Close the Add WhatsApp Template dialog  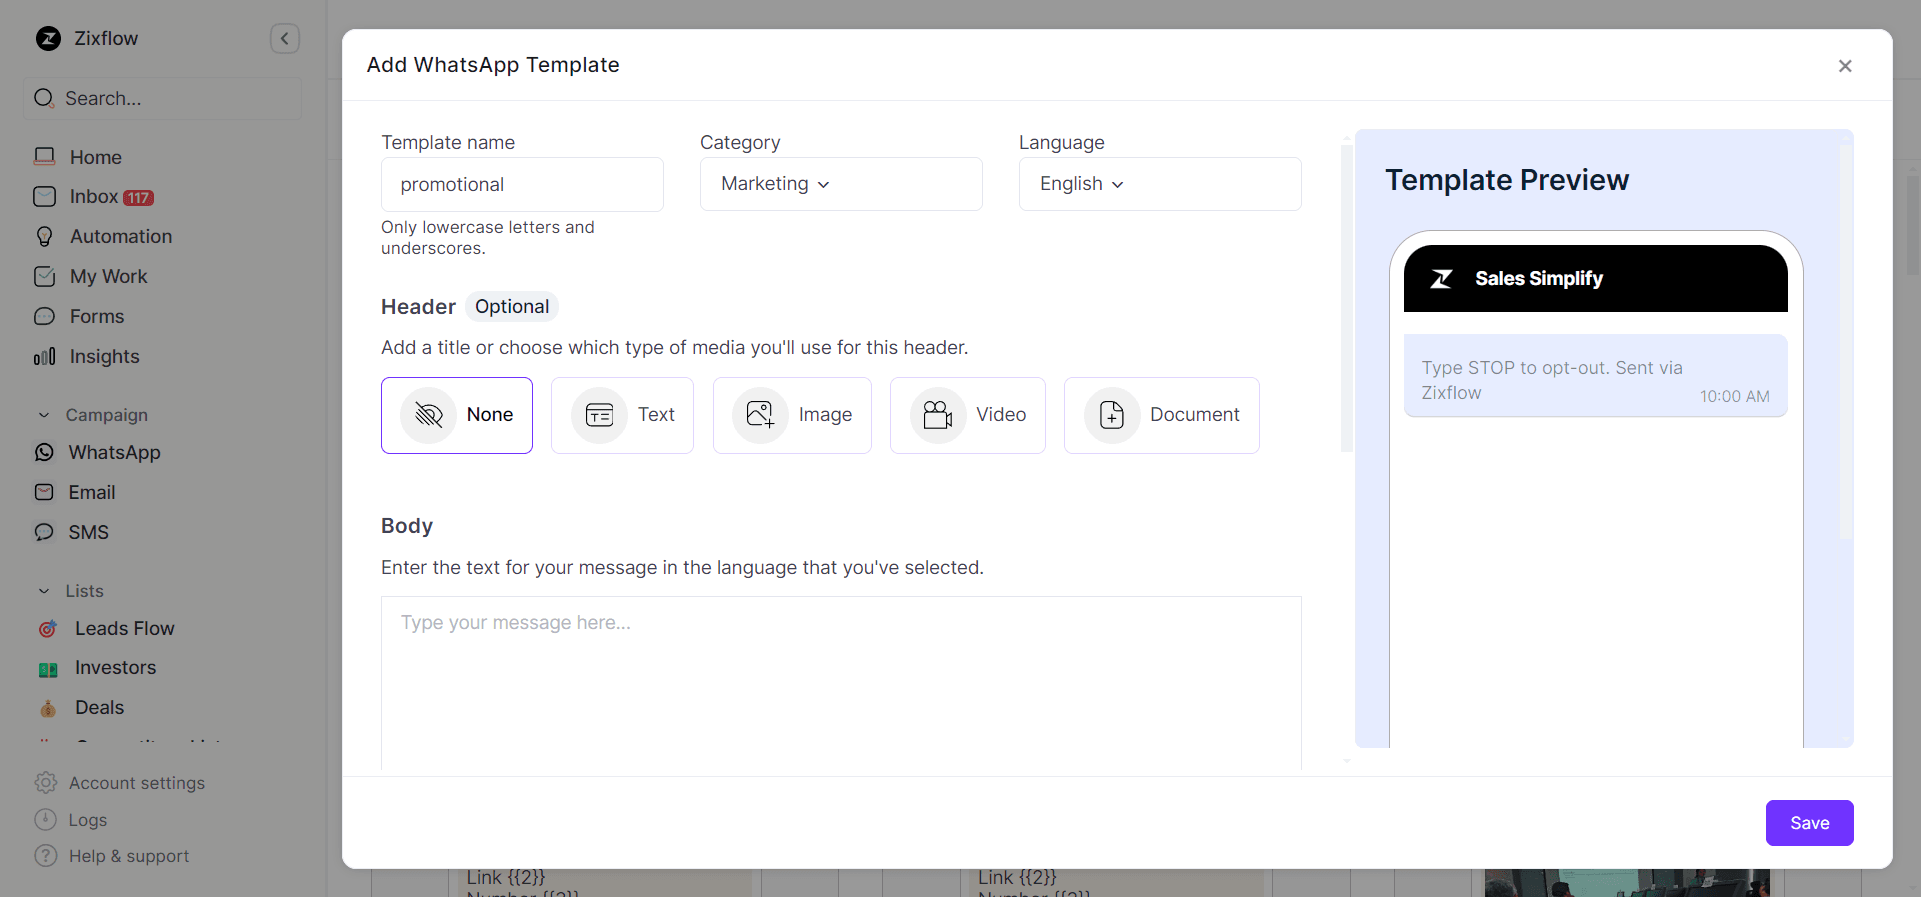[x=1845, y=66]
